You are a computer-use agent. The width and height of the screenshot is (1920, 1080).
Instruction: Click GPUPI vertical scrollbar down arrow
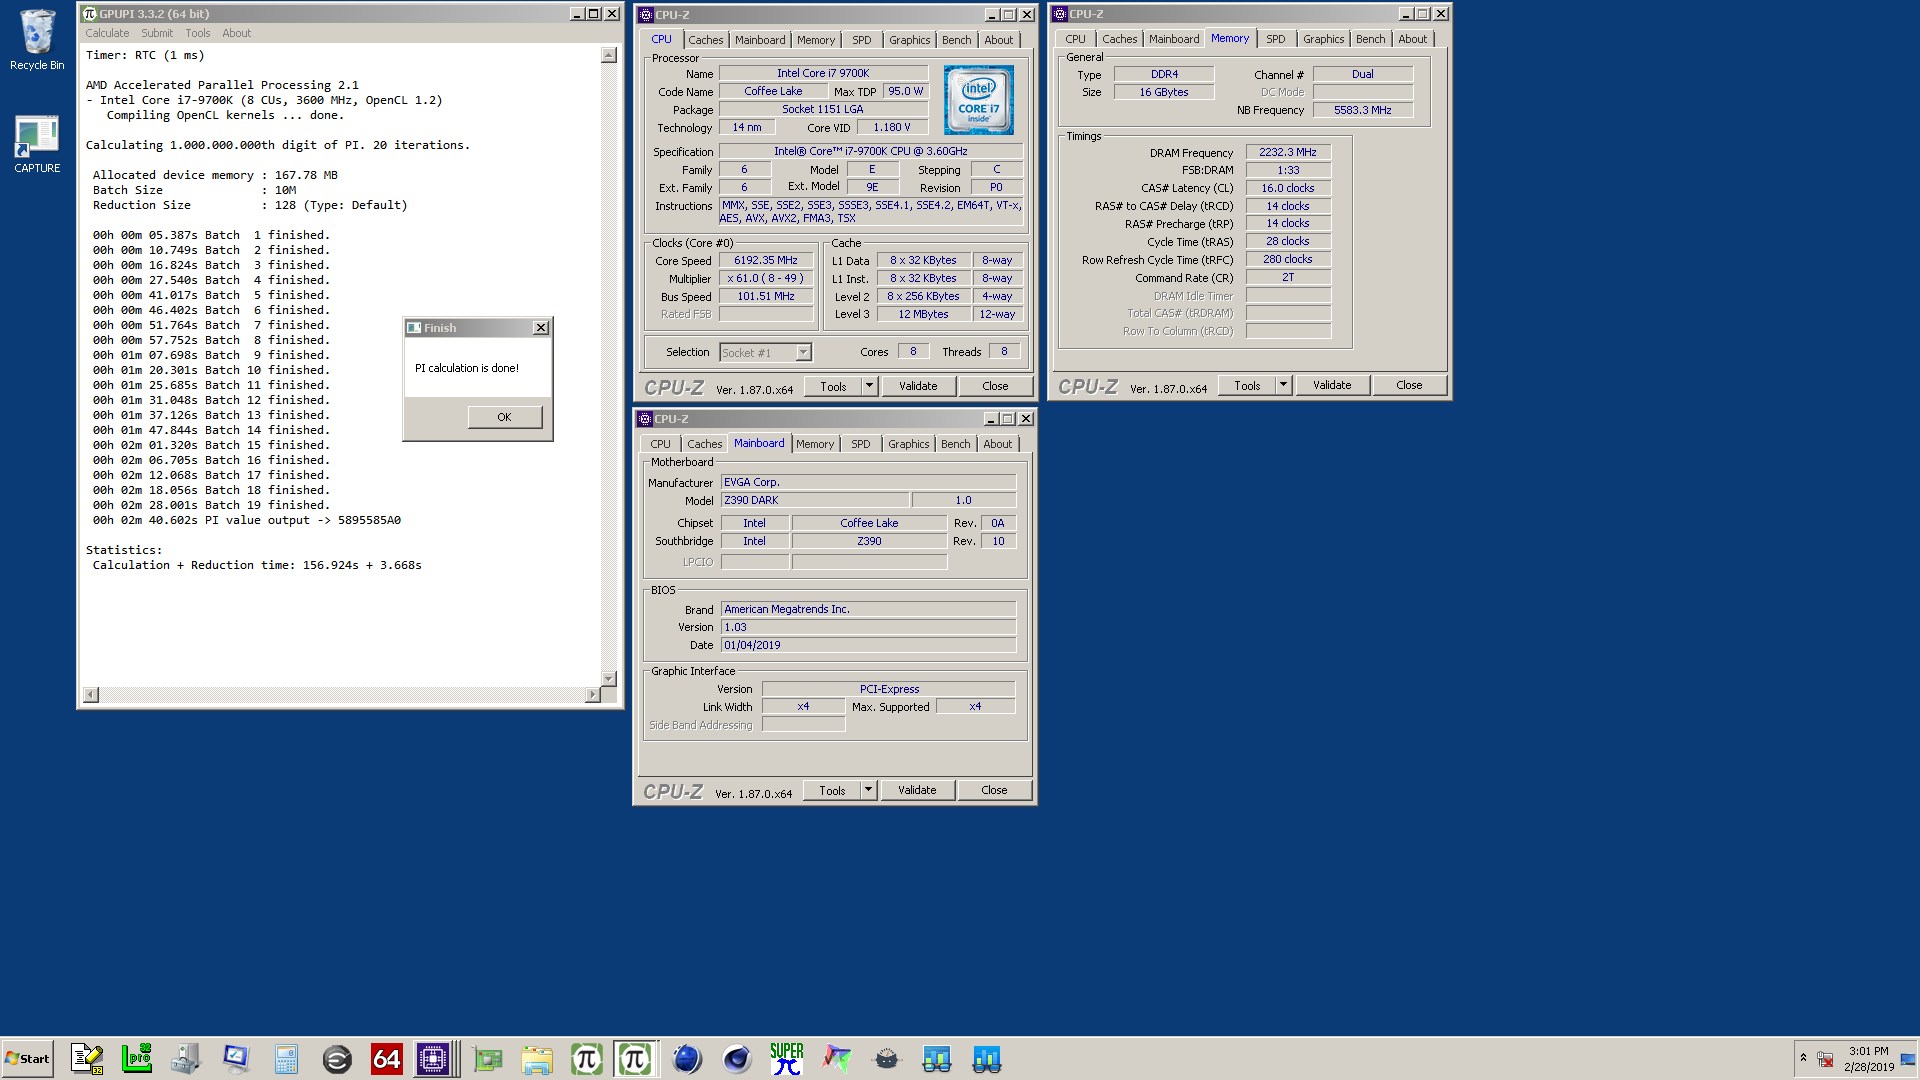tap(609, 679)
